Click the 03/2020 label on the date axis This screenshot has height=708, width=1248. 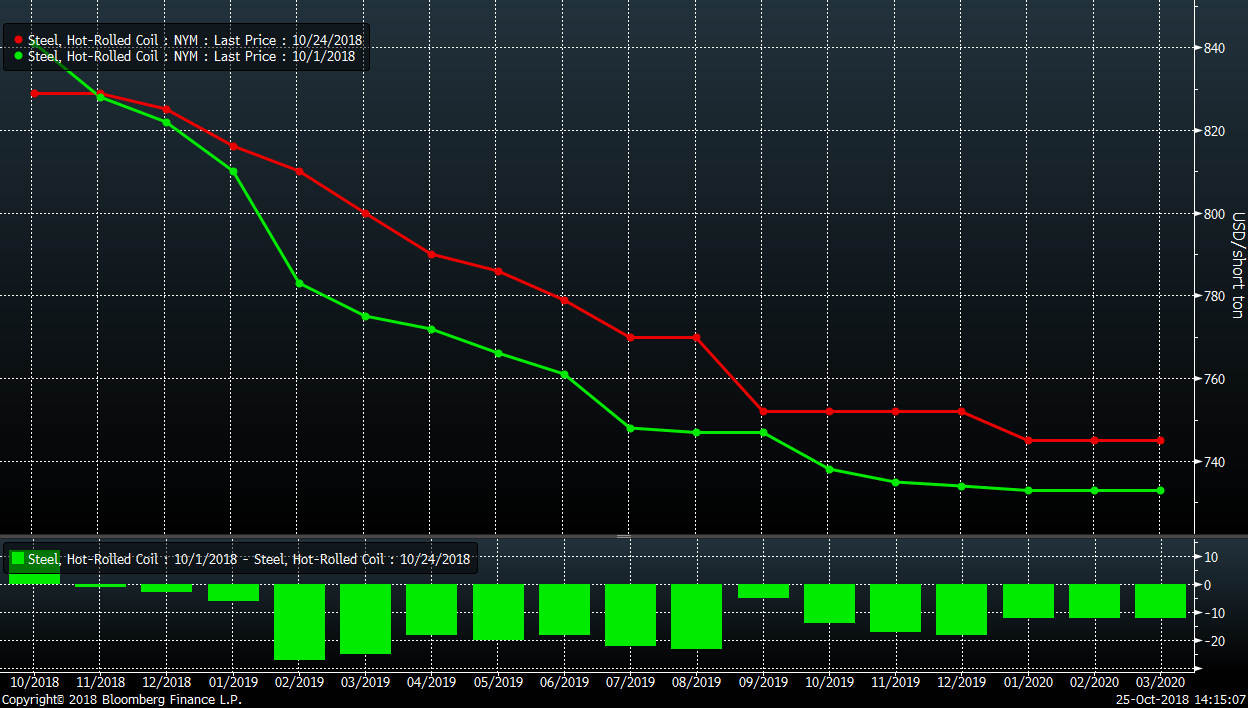point(1160,682)
